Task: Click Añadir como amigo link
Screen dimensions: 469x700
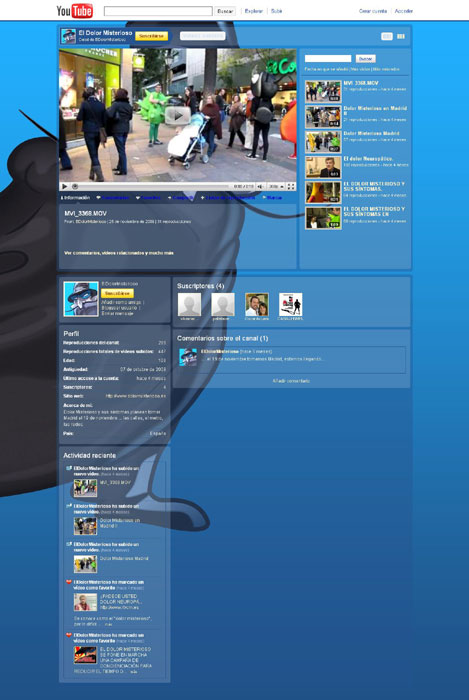Action: click(123, 302)
